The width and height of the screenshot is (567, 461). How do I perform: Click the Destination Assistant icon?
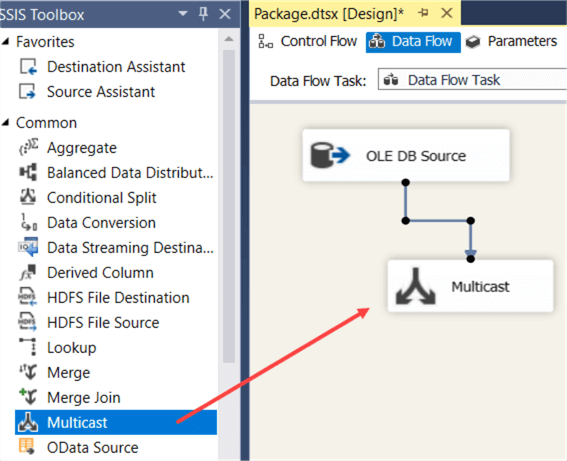[x=28, y=67]
